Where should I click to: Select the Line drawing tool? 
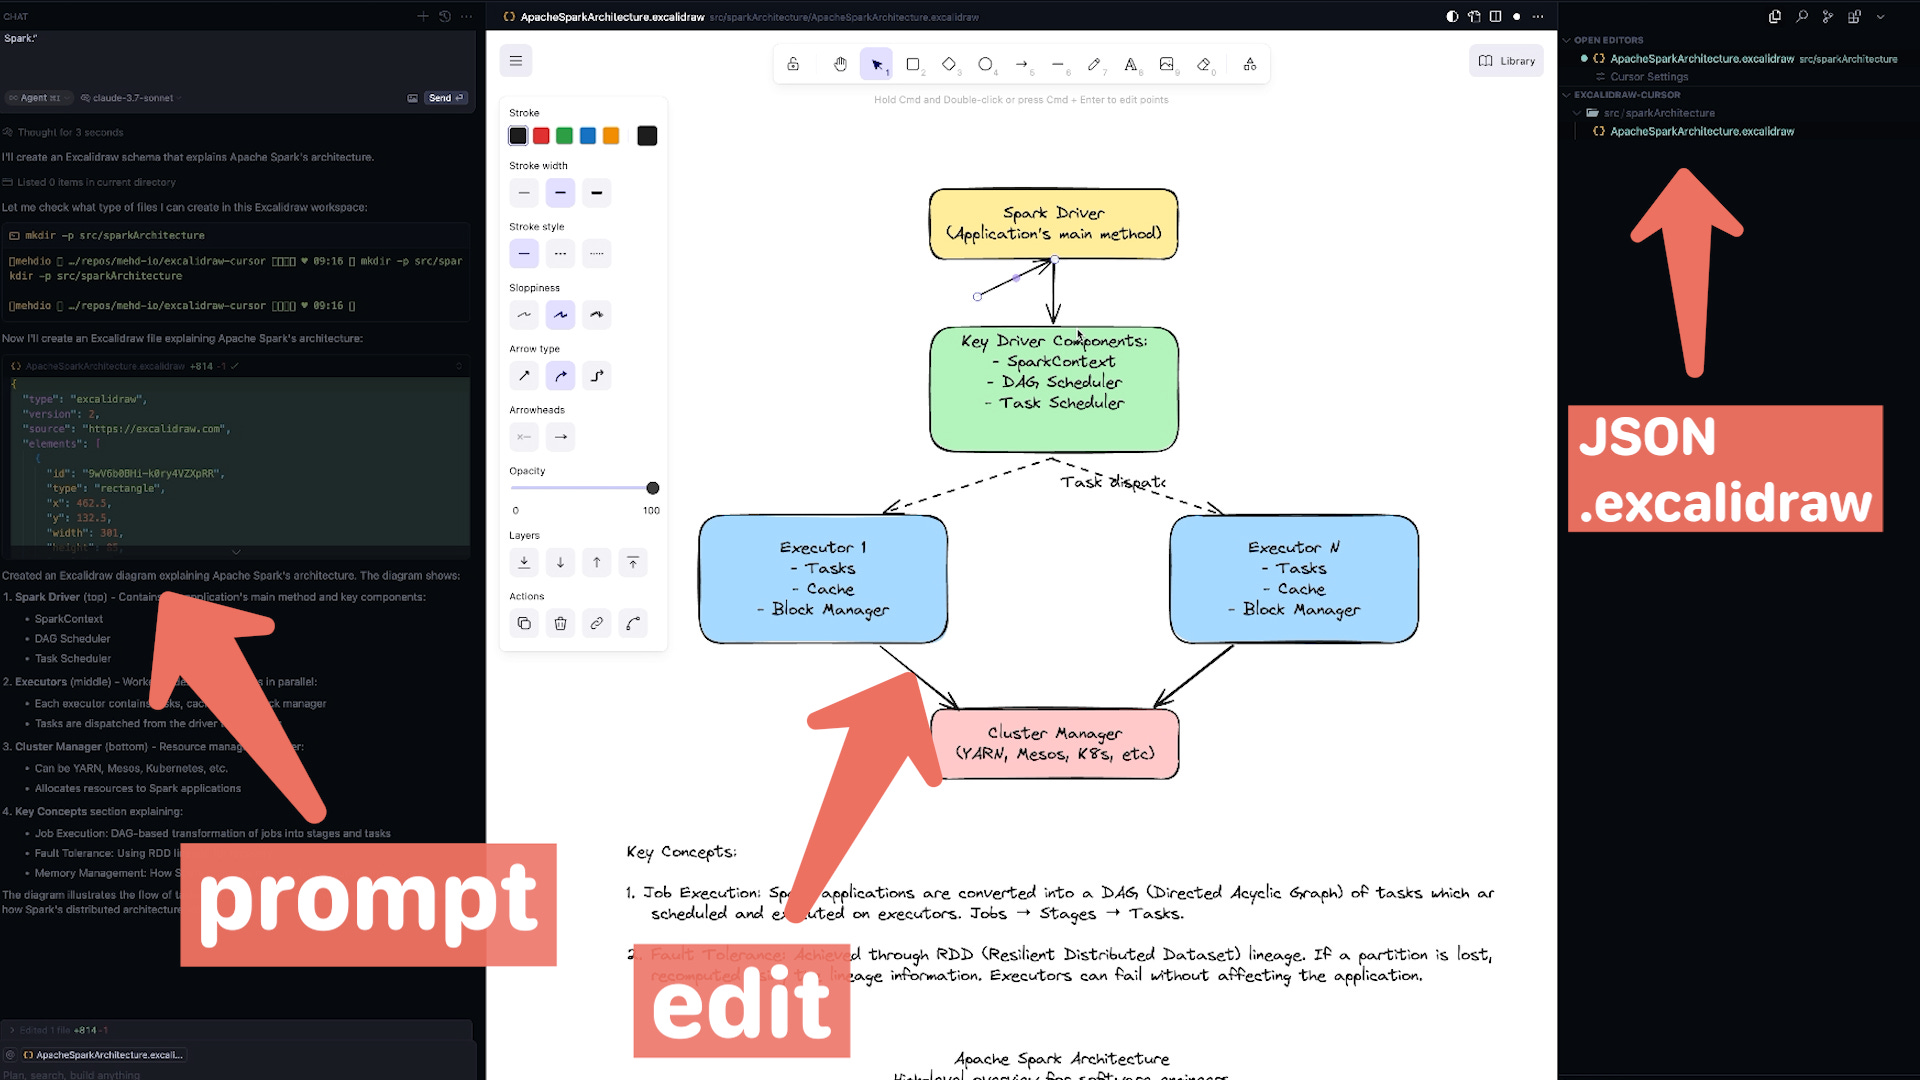click(x=1058, y=64)
